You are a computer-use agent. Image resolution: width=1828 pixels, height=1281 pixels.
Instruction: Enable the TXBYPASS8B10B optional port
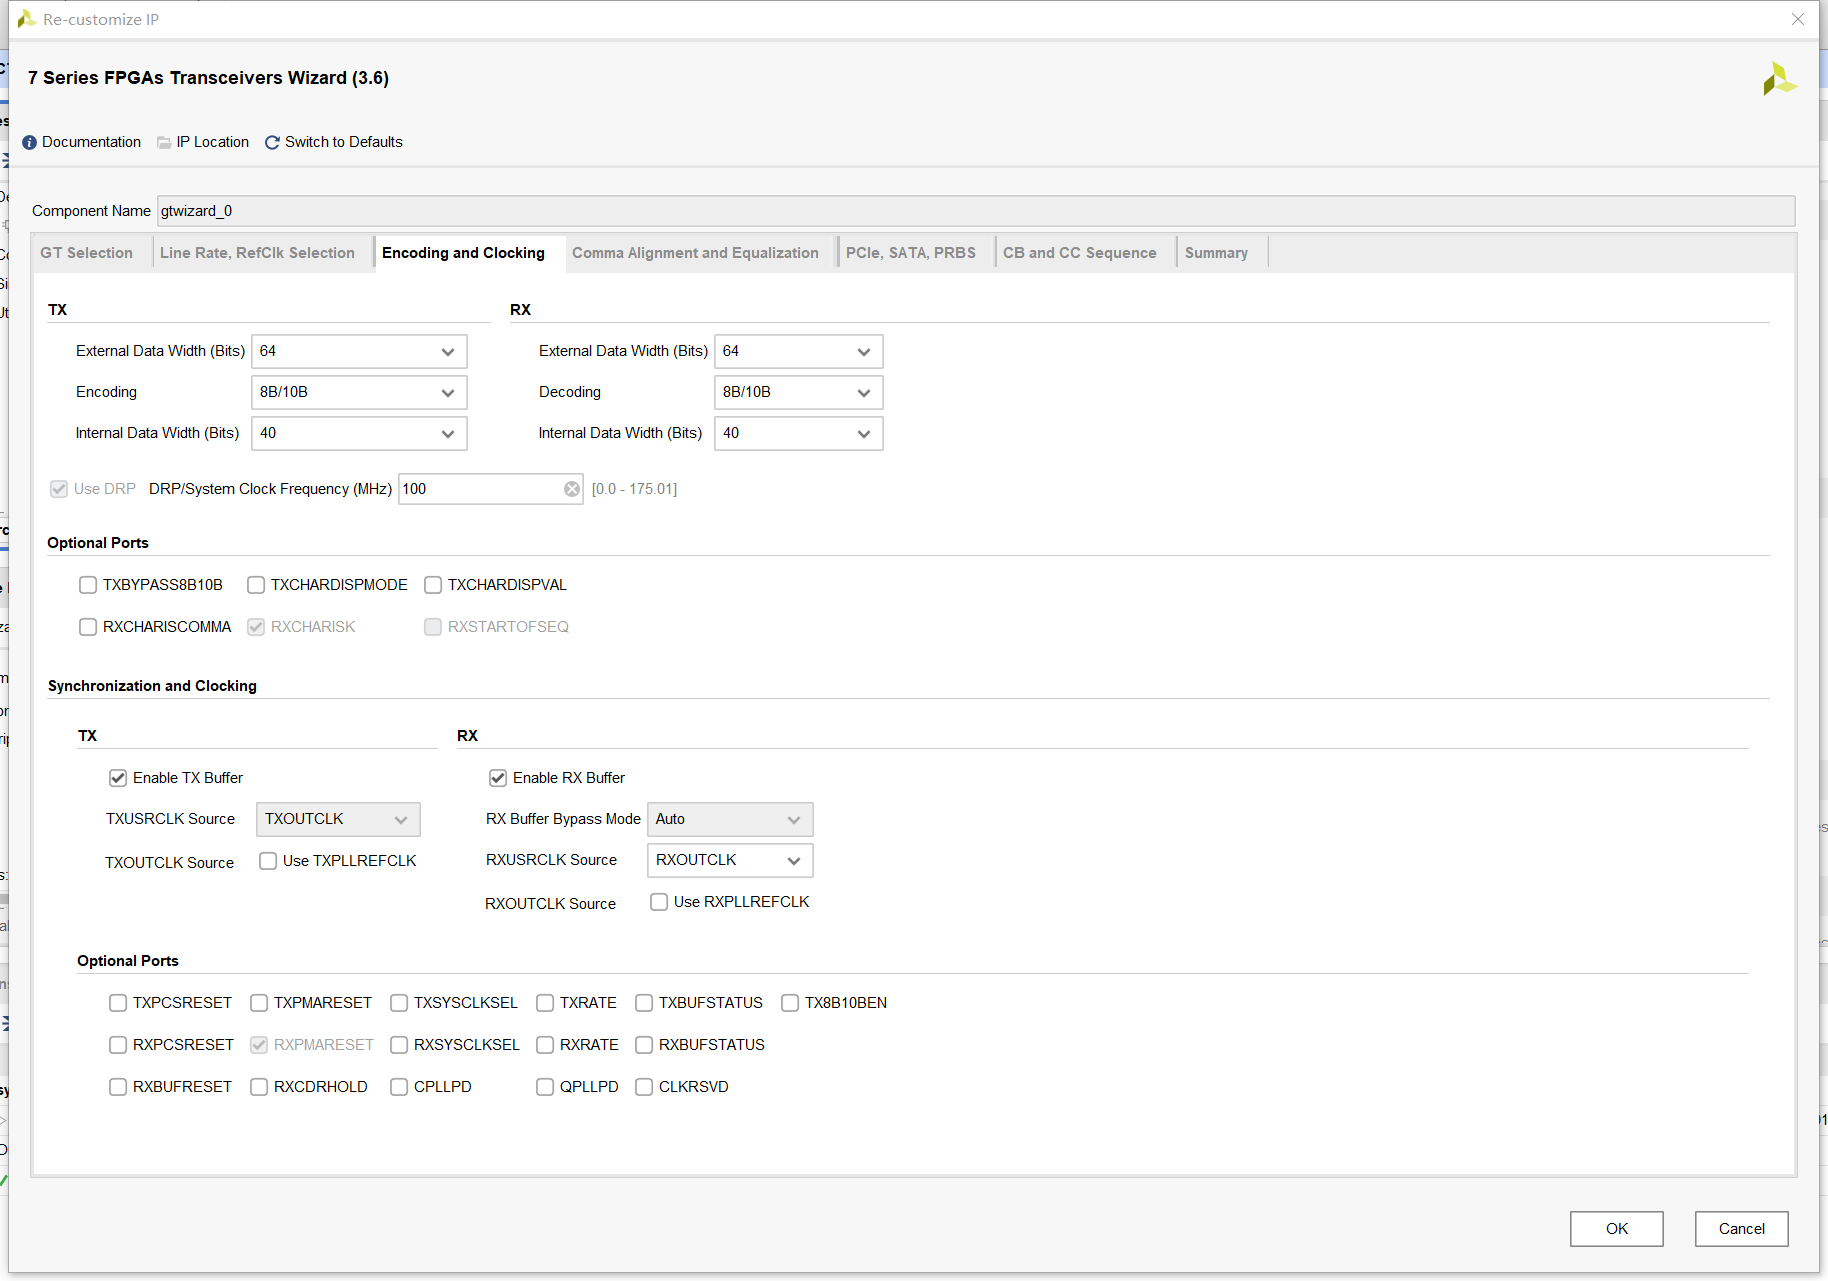88,585
